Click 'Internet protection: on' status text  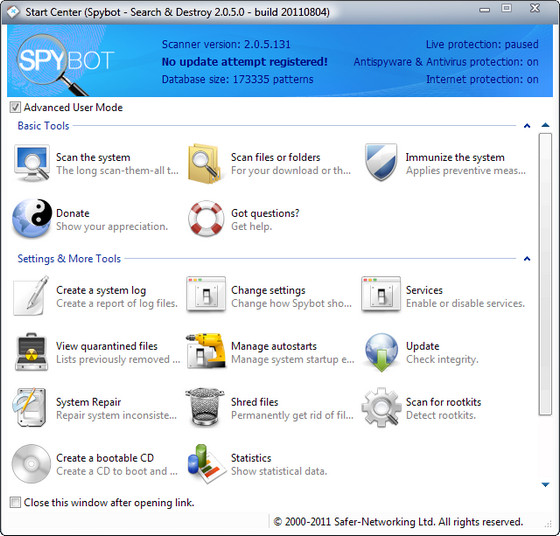pyautogui.click(x=482, y=79)
